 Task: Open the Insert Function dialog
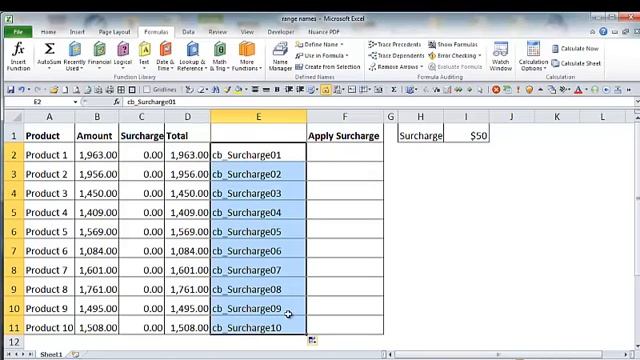18,56
